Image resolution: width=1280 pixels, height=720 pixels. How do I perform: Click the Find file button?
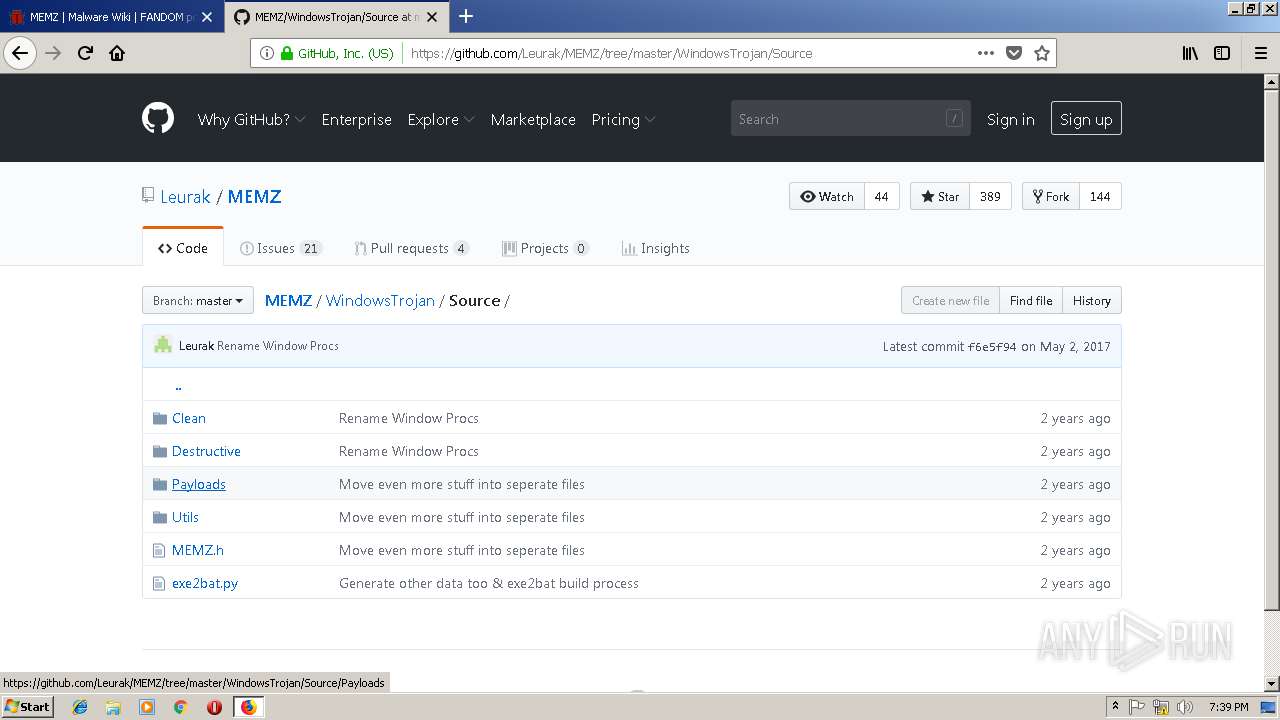[x=1031, y=300]
